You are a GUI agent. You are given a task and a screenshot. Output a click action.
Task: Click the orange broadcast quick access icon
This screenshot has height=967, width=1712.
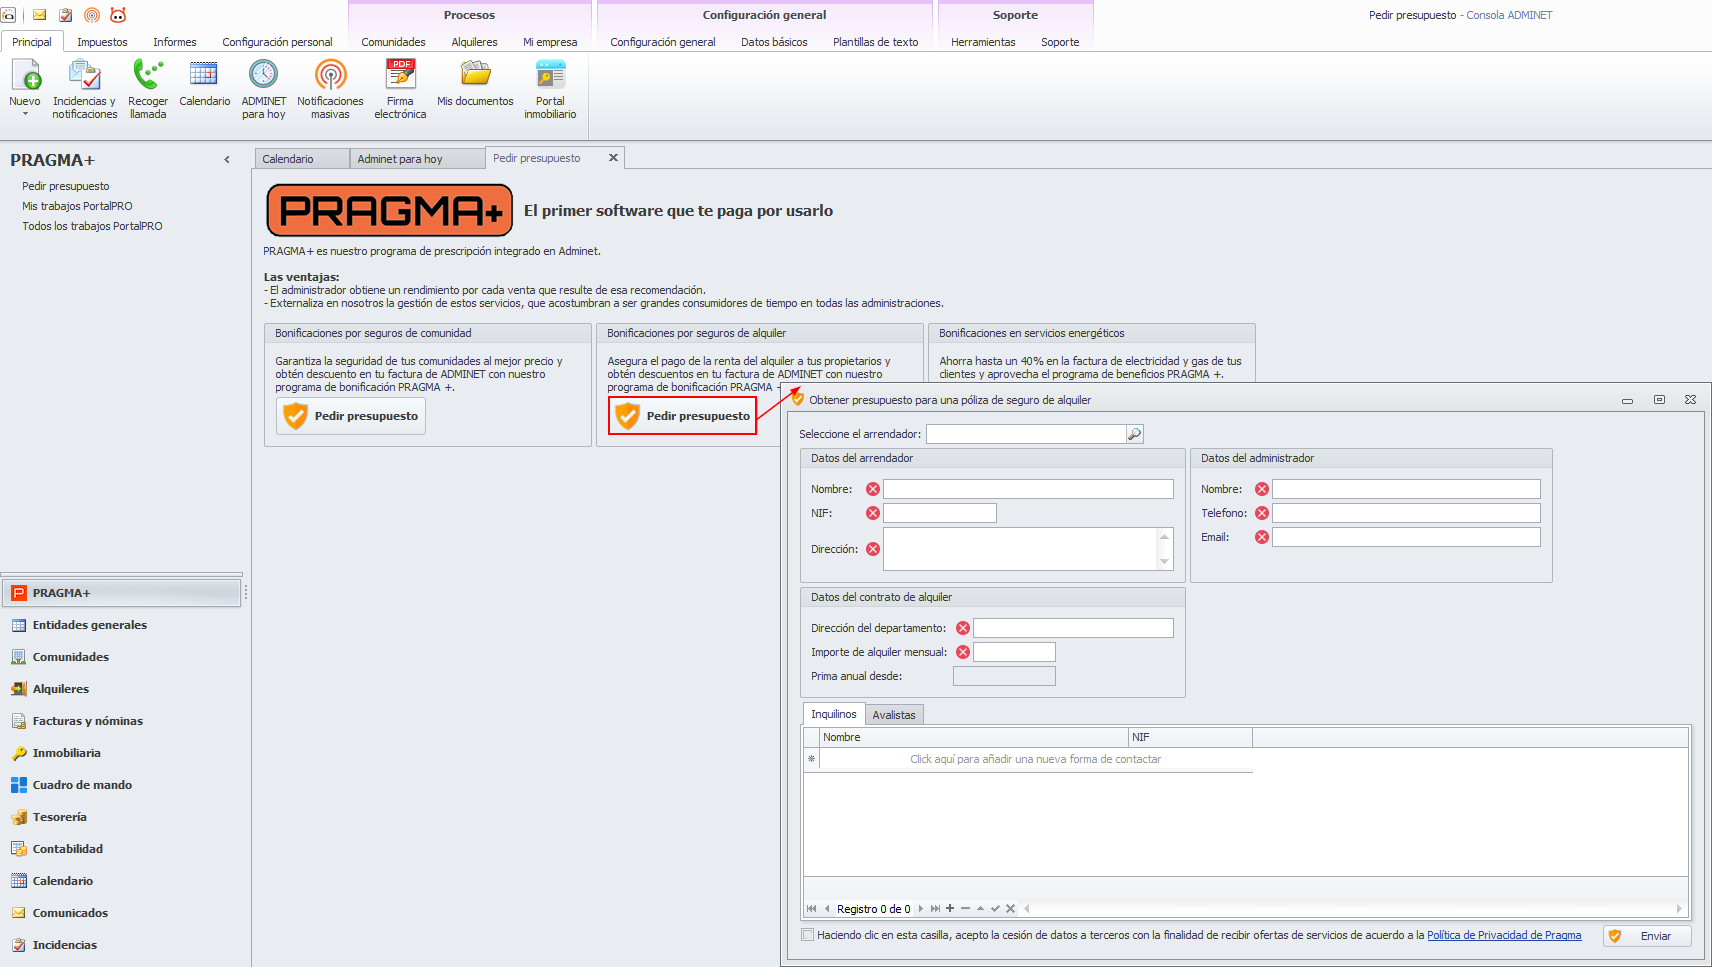pos(92,15)
